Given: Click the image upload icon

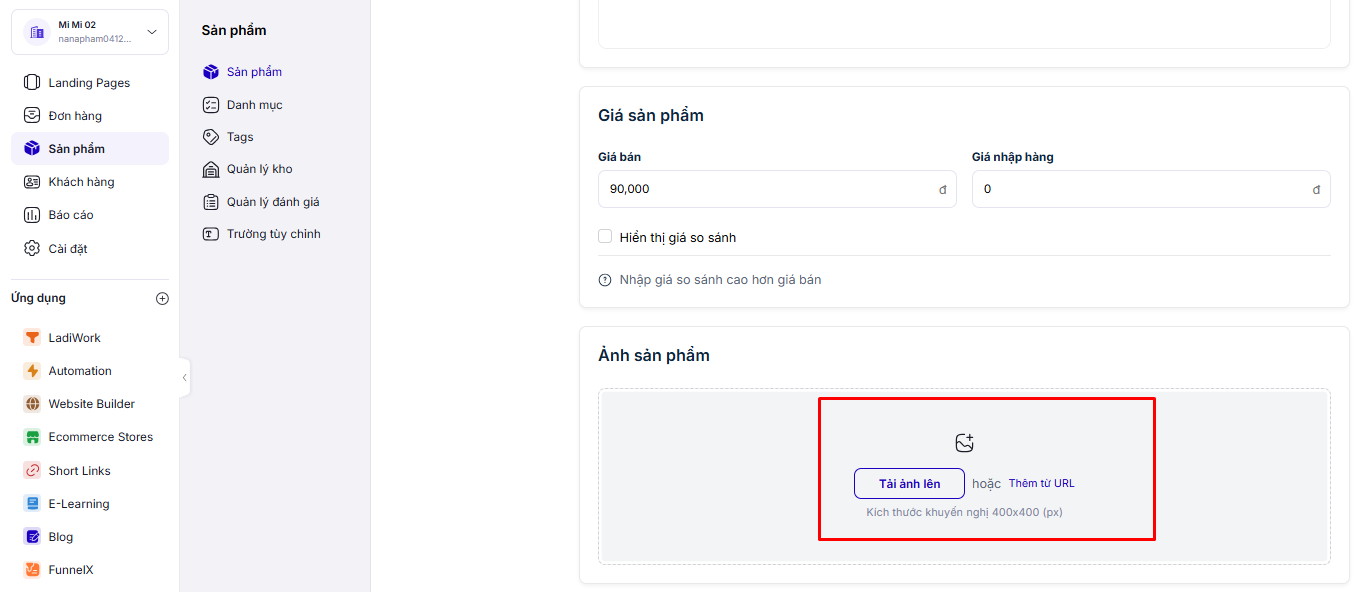Looking at the screenshot, I should [x=964, y=443].
